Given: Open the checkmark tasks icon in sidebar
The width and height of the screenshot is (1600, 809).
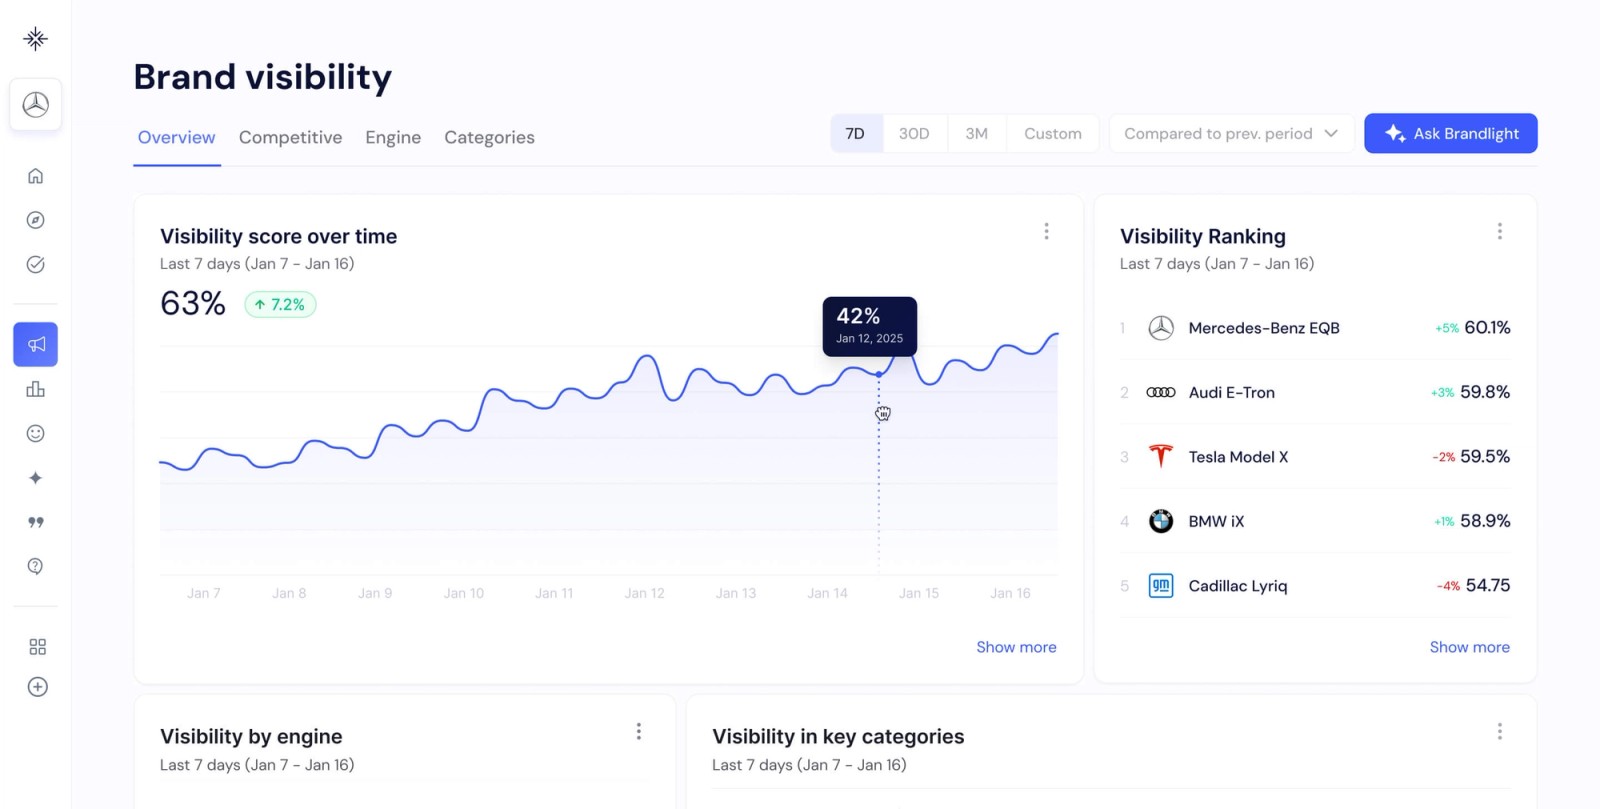Looking at the screenshot, I should tap(36, 264).
